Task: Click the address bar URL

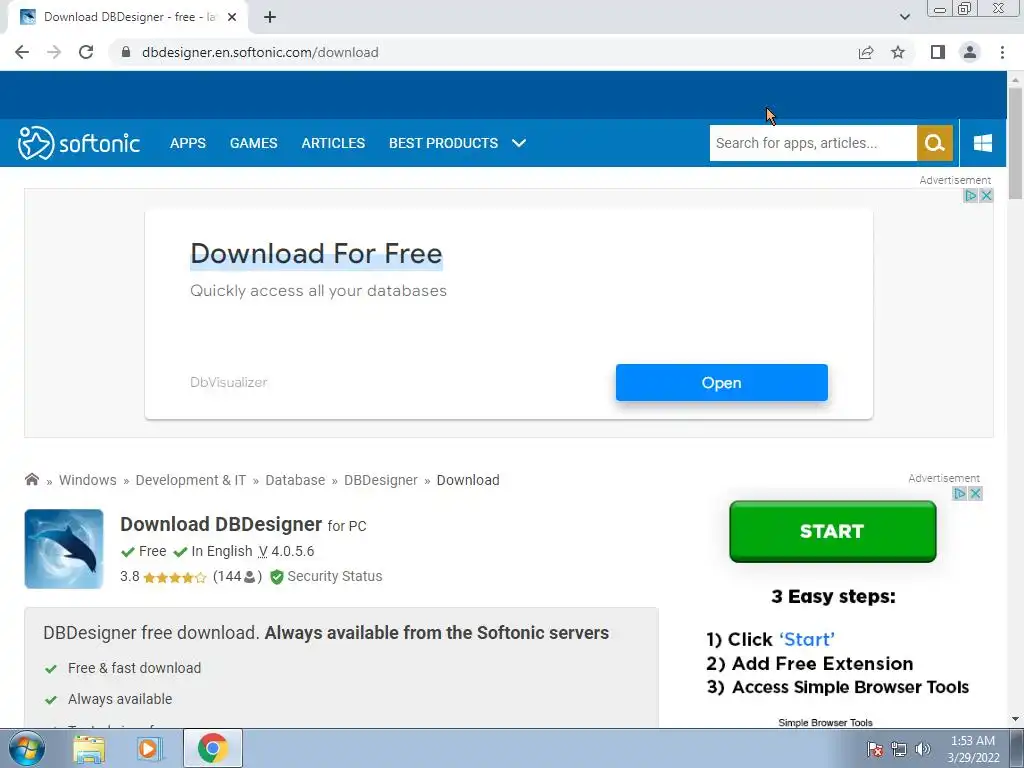Action: tap(260, 52)
